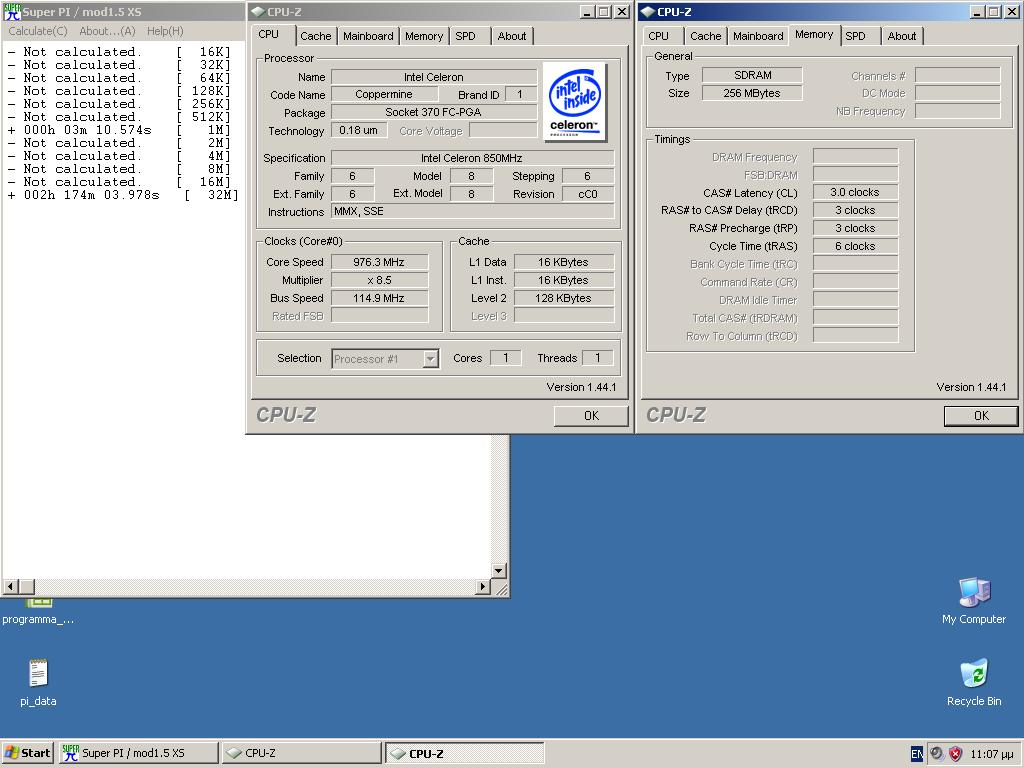Click the 1M result row 03m 10.574s
Viewport: 1024px width, 768px height.
(119, 130)
